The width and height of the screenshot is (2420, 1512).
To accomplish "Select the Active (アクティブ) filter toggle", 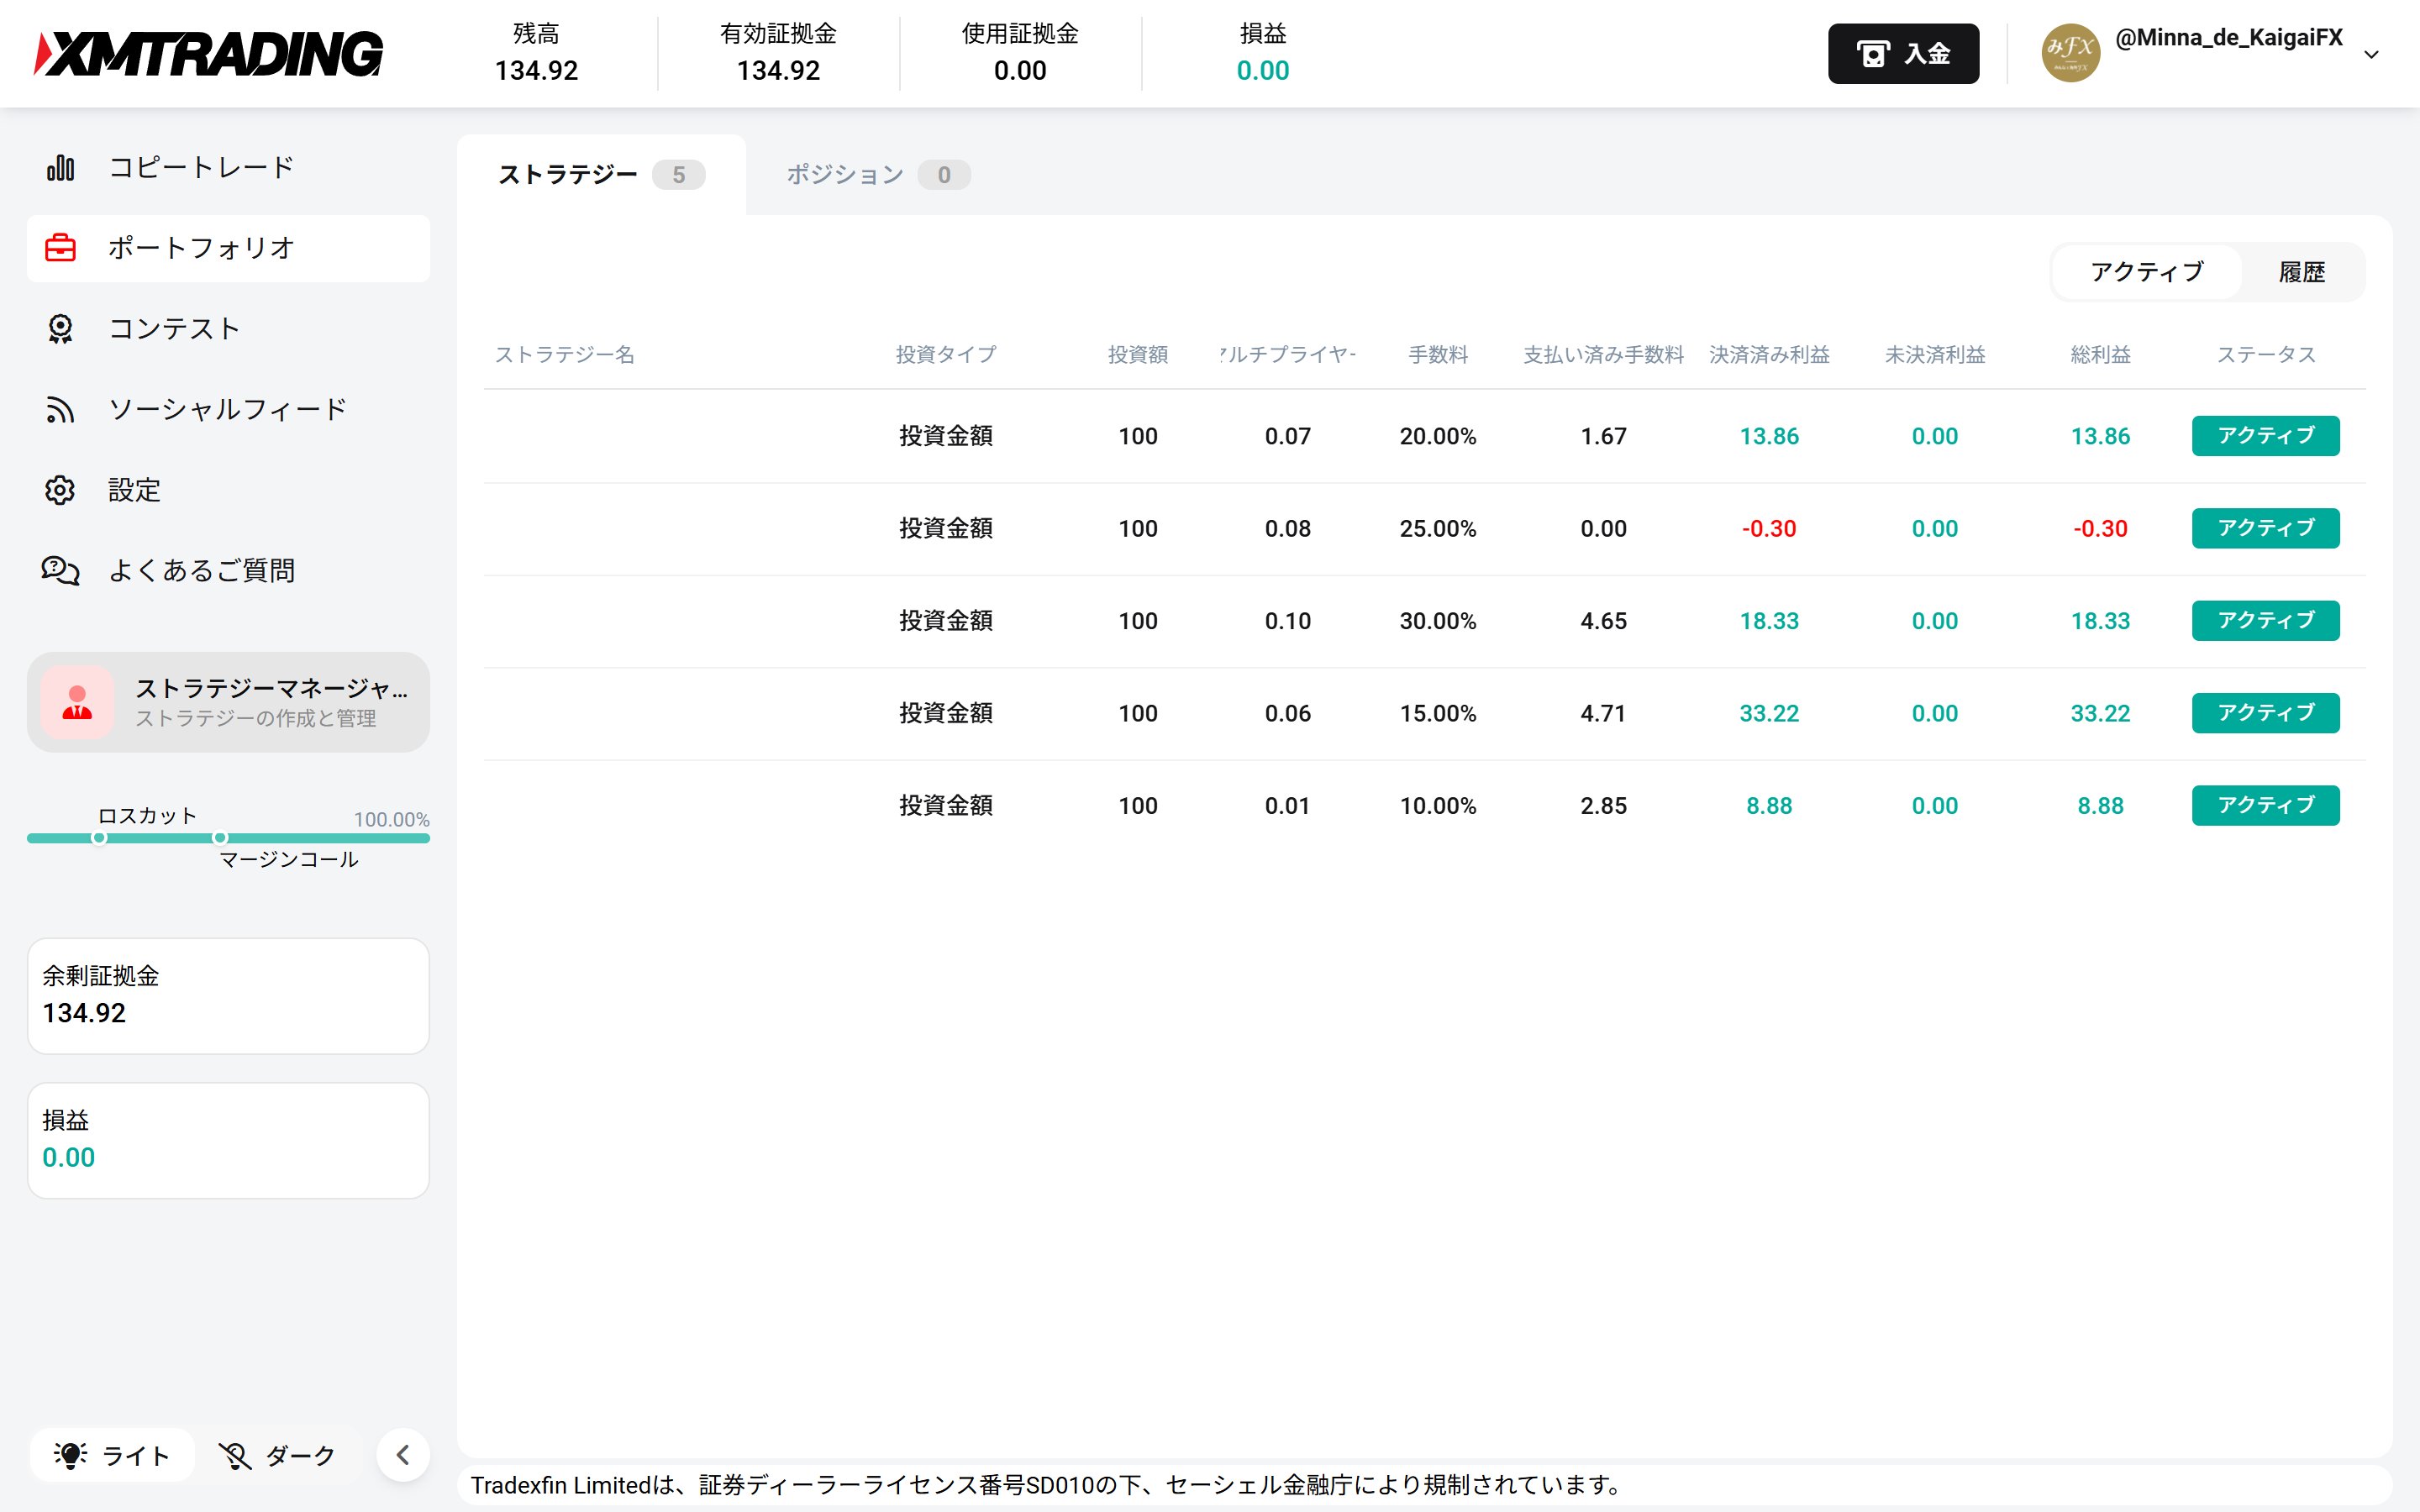I will tap(2146, 272).
